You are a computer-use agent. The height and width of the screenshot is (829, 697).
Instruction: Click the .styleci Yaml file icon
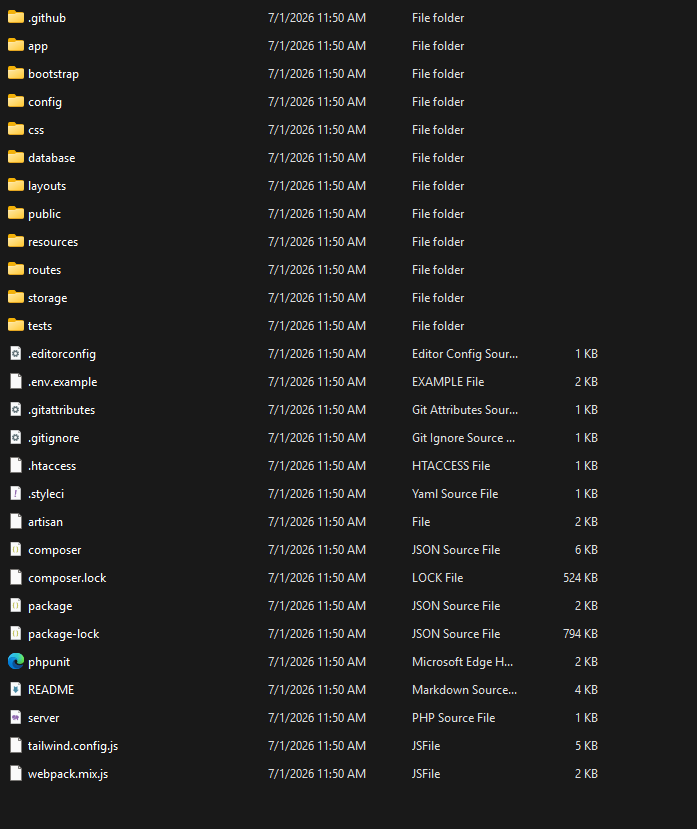click(x=16, y=493)
